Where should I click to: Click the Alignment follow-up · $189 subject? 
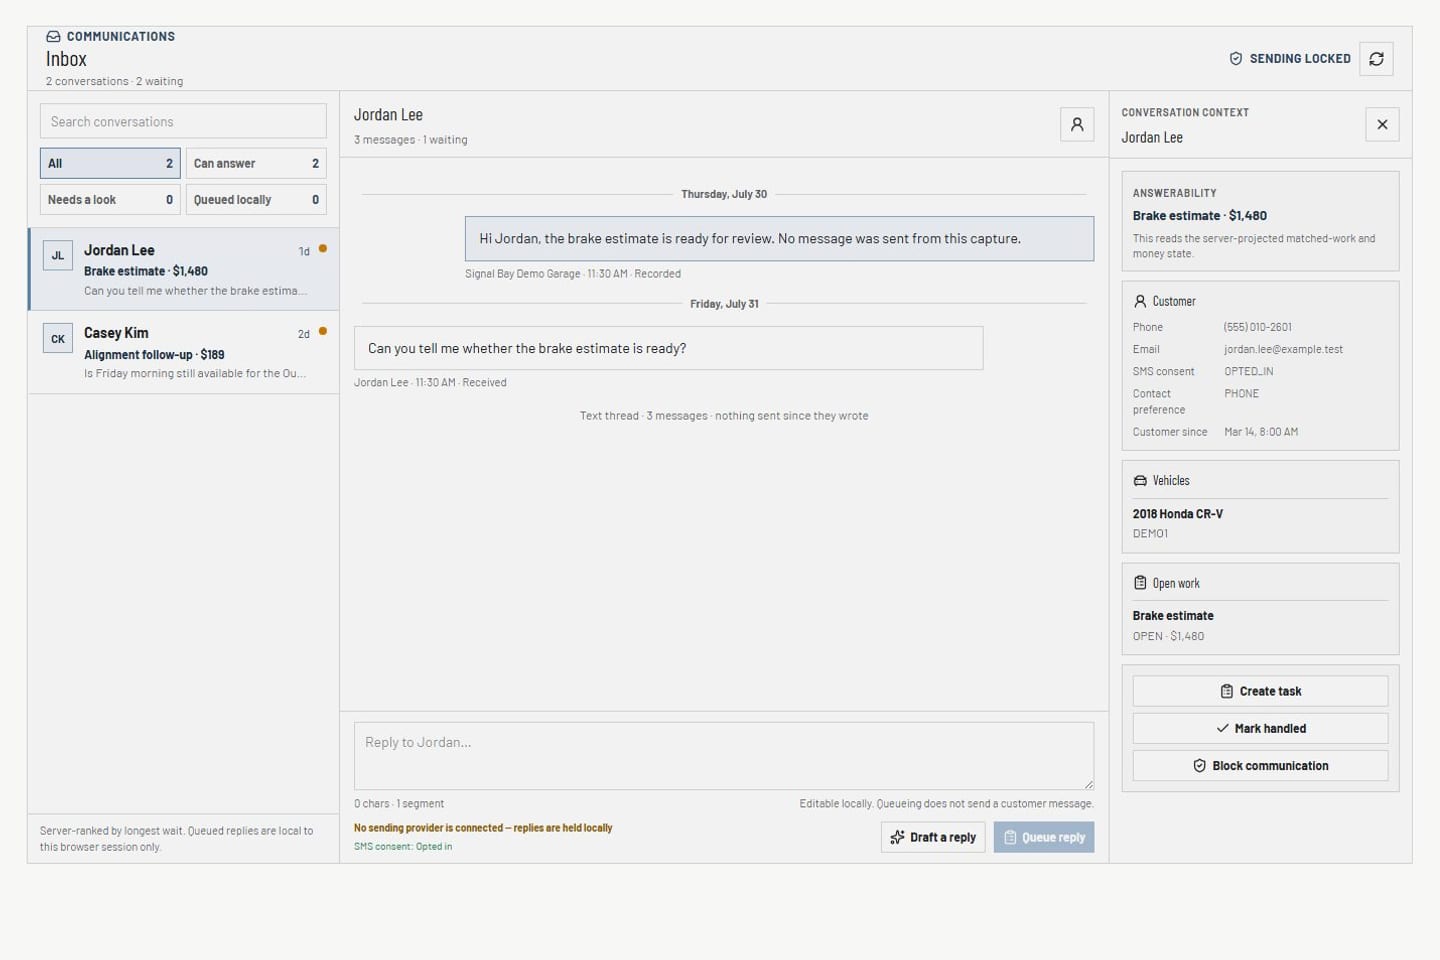click(x=154, y=355)
